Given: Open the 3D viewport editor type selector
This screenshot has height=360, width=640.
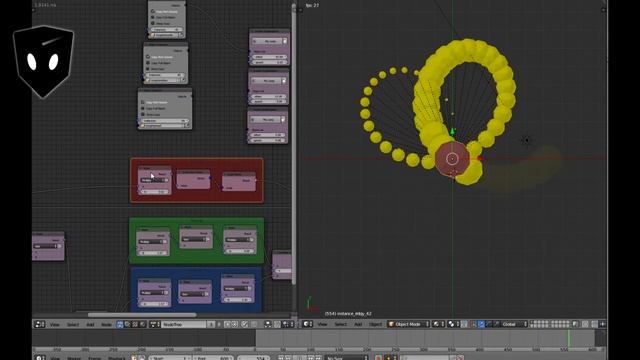Looking at the screenshot, I should click(x=308, y=324).
